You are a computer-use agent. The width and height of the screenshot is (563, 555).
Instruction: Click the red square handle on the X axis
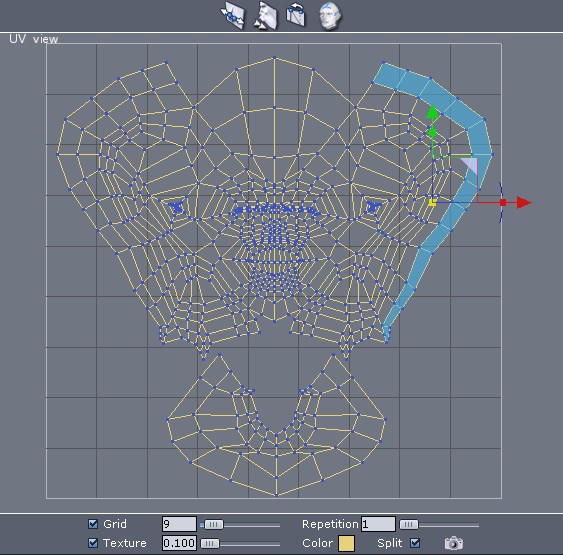coord(503,203)
